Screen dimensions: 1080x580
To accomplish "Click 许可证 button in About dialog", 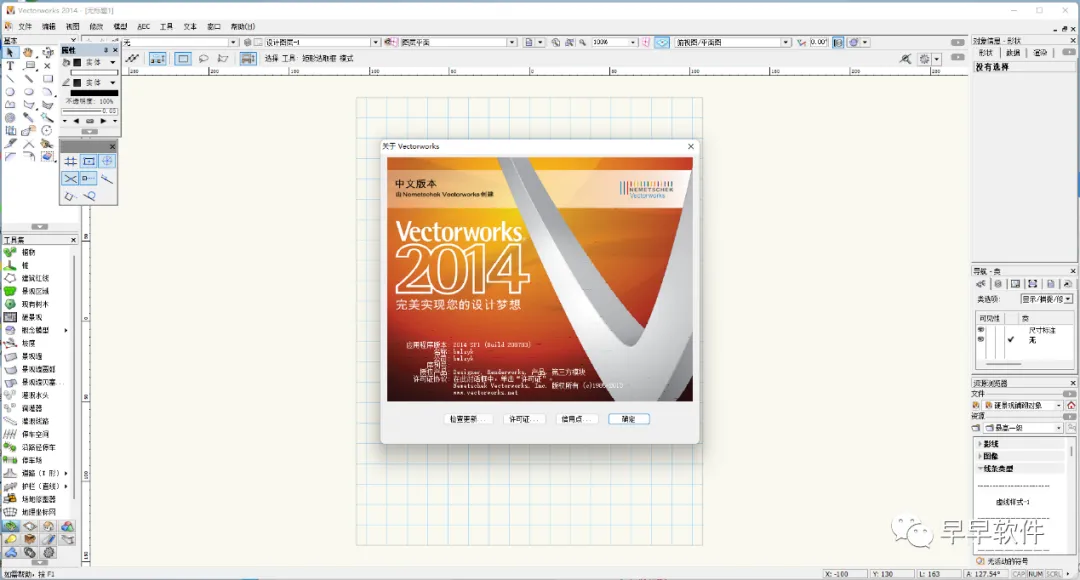I will [x=523, y=419].
